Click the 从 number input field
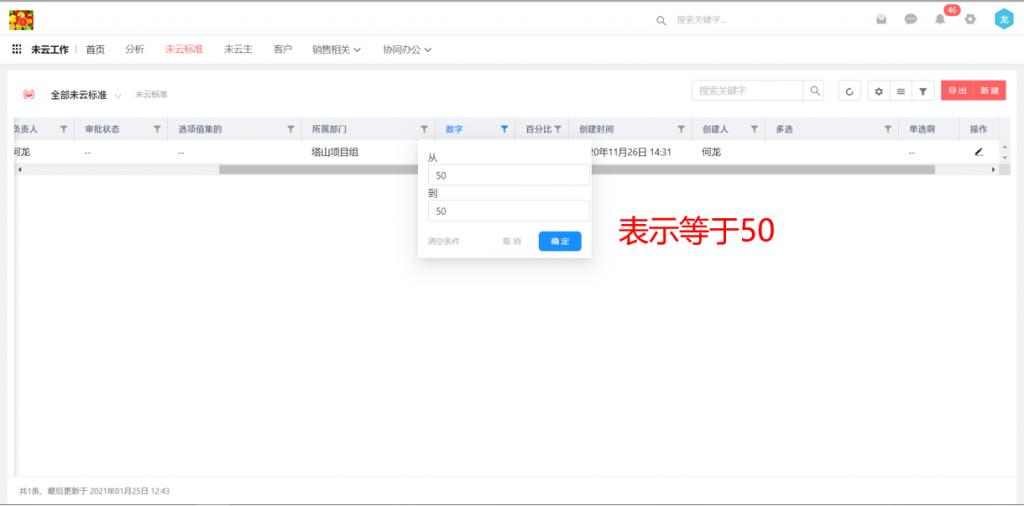The height and width of the screenshot is (506, 1024). point(508,175)
